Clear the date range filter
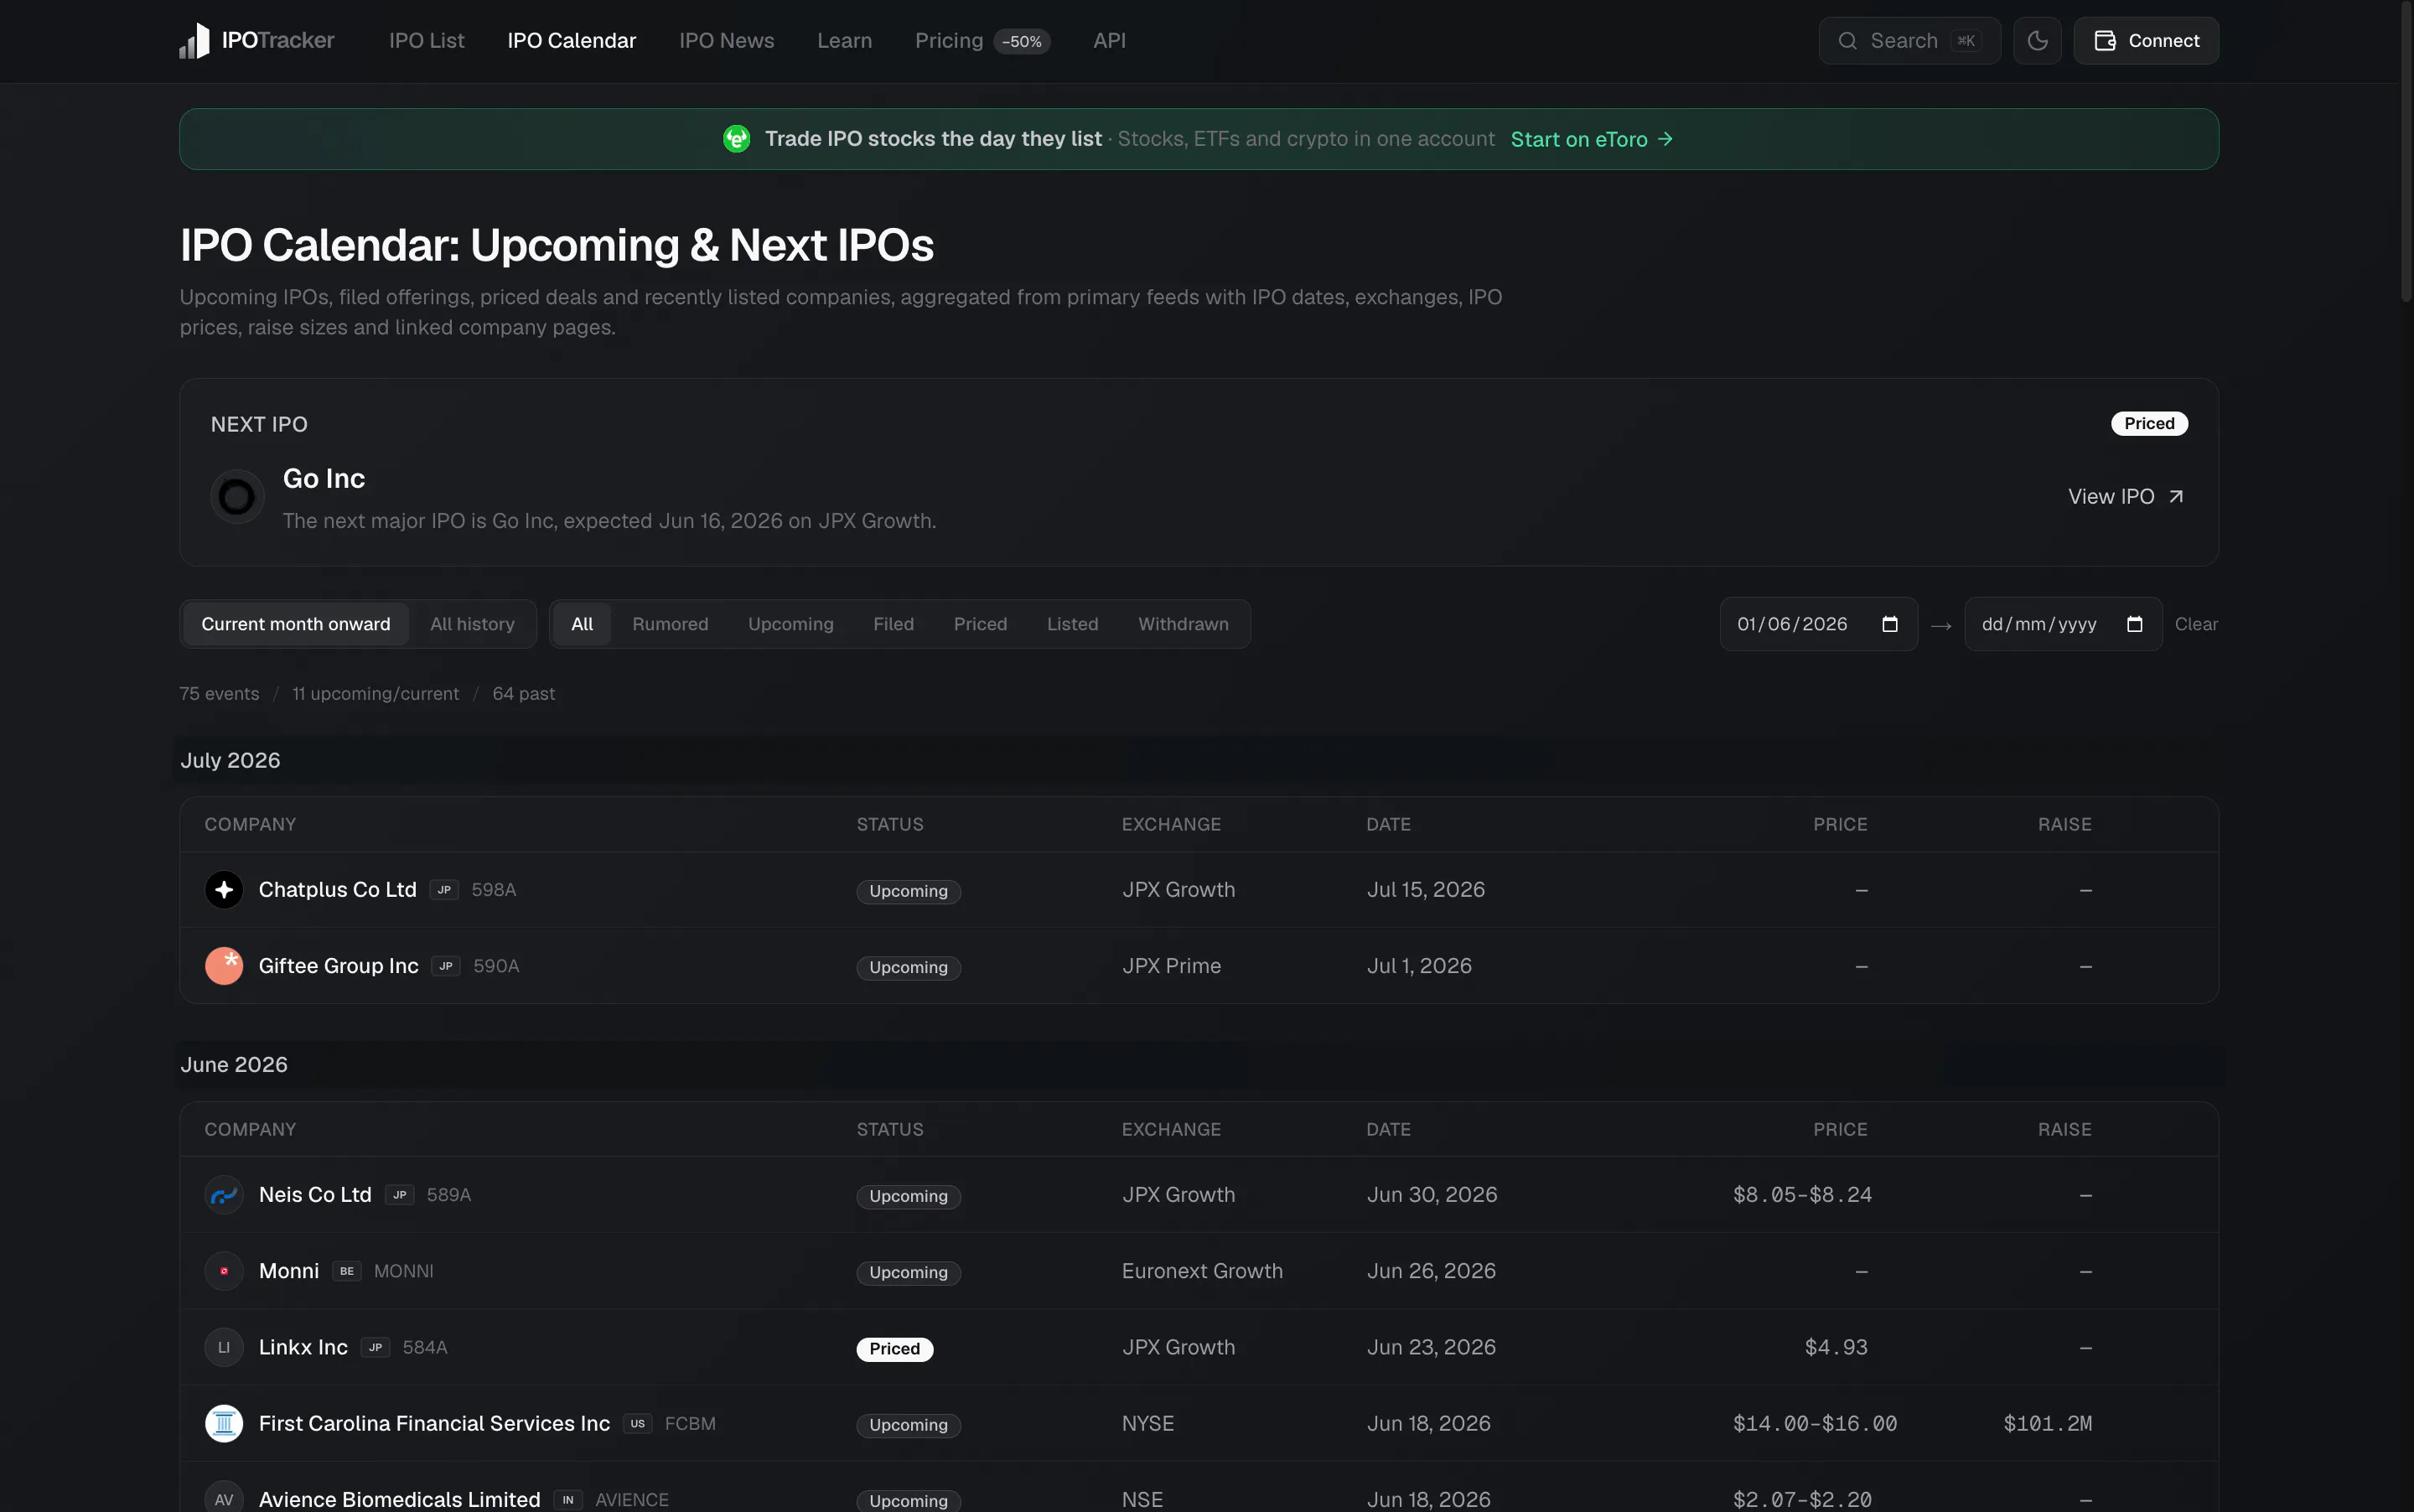2414x1512 pixels. click(x=2196, y=624)
